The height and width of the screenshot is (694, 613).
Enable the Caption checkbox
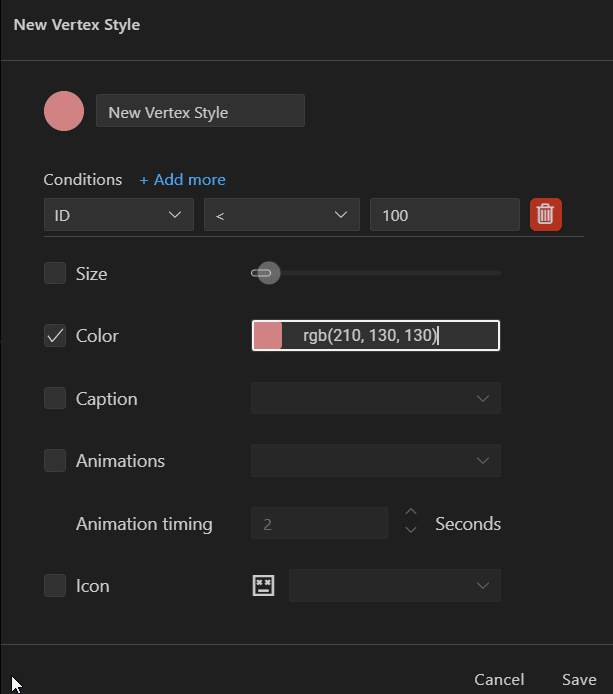[x=55, y=398]
